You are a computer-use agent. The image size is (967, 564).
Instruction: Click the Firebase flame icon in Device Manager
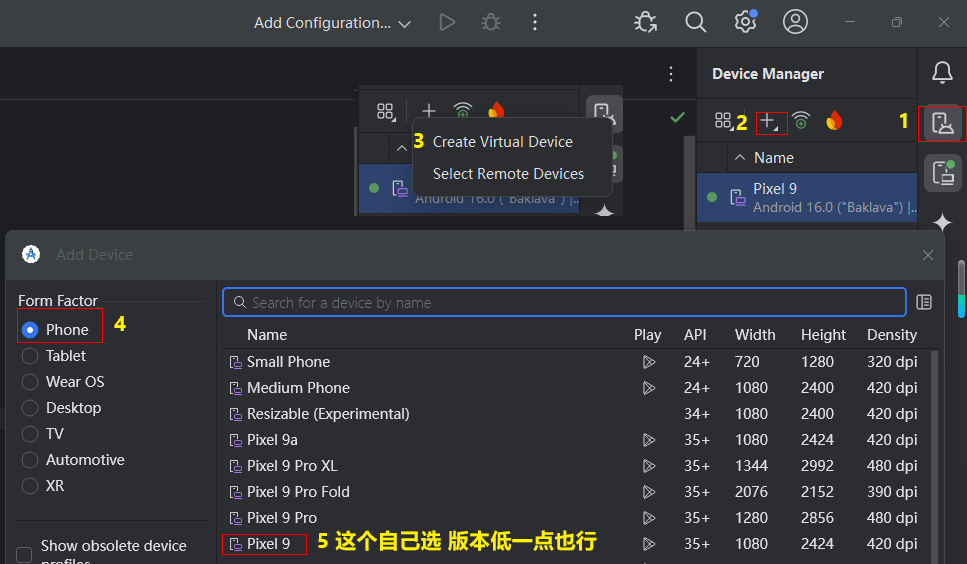click(x=834, y=120)
